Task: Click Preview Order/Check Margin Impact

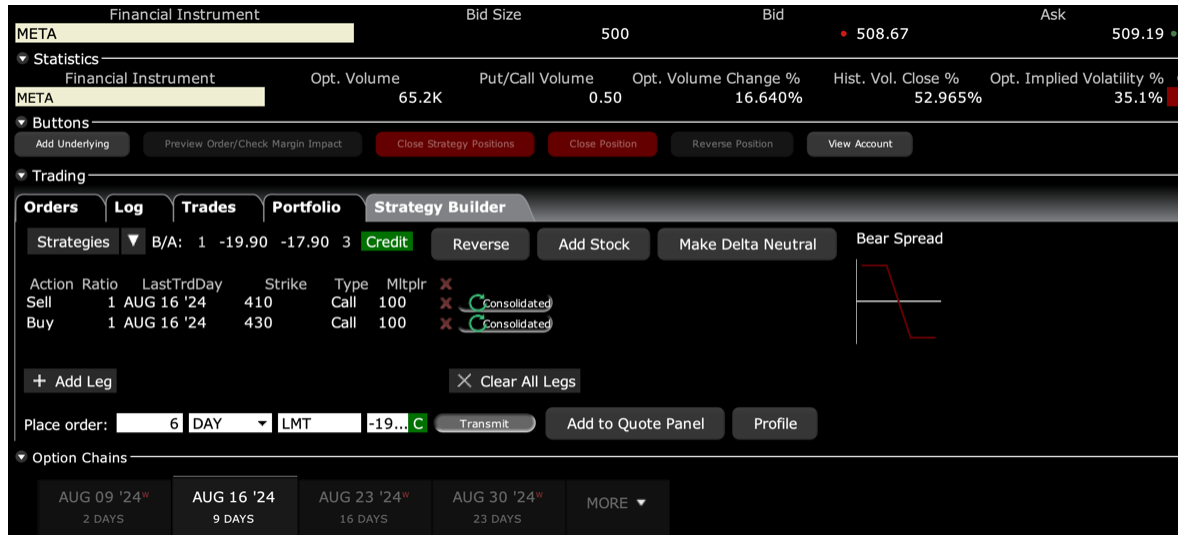Action: pos(253,144)
